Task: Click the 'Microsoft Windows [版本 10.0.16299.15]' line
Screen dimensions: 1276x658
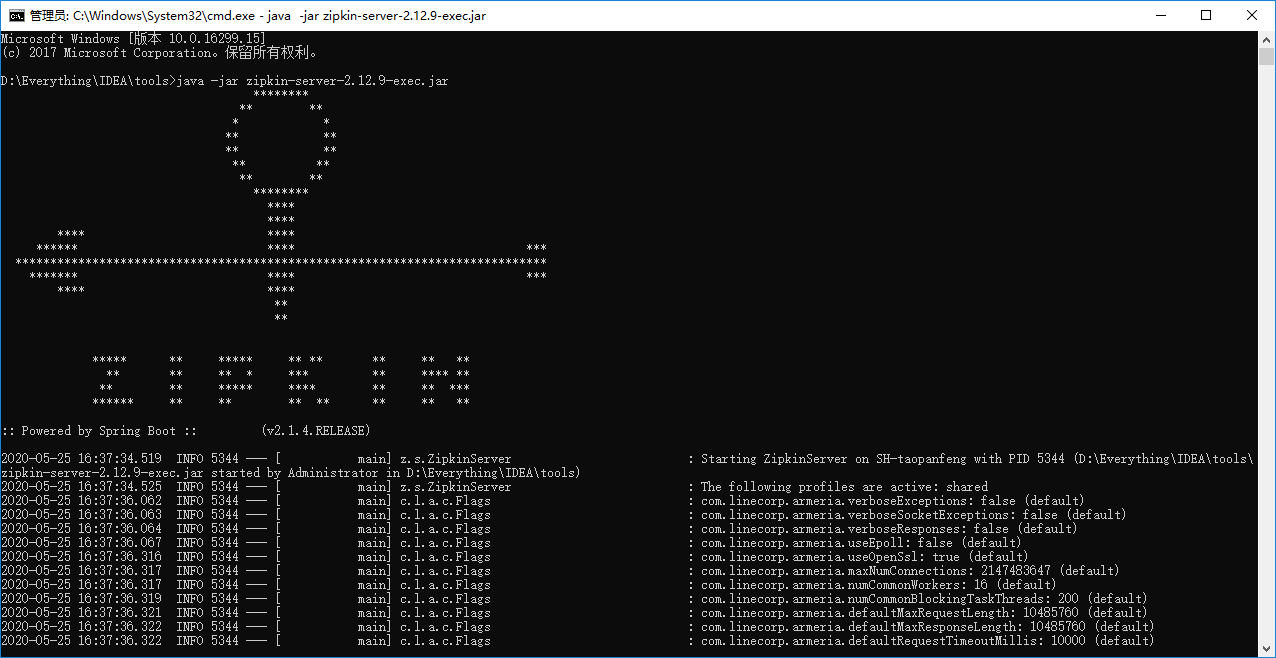Action: (133, 38)
